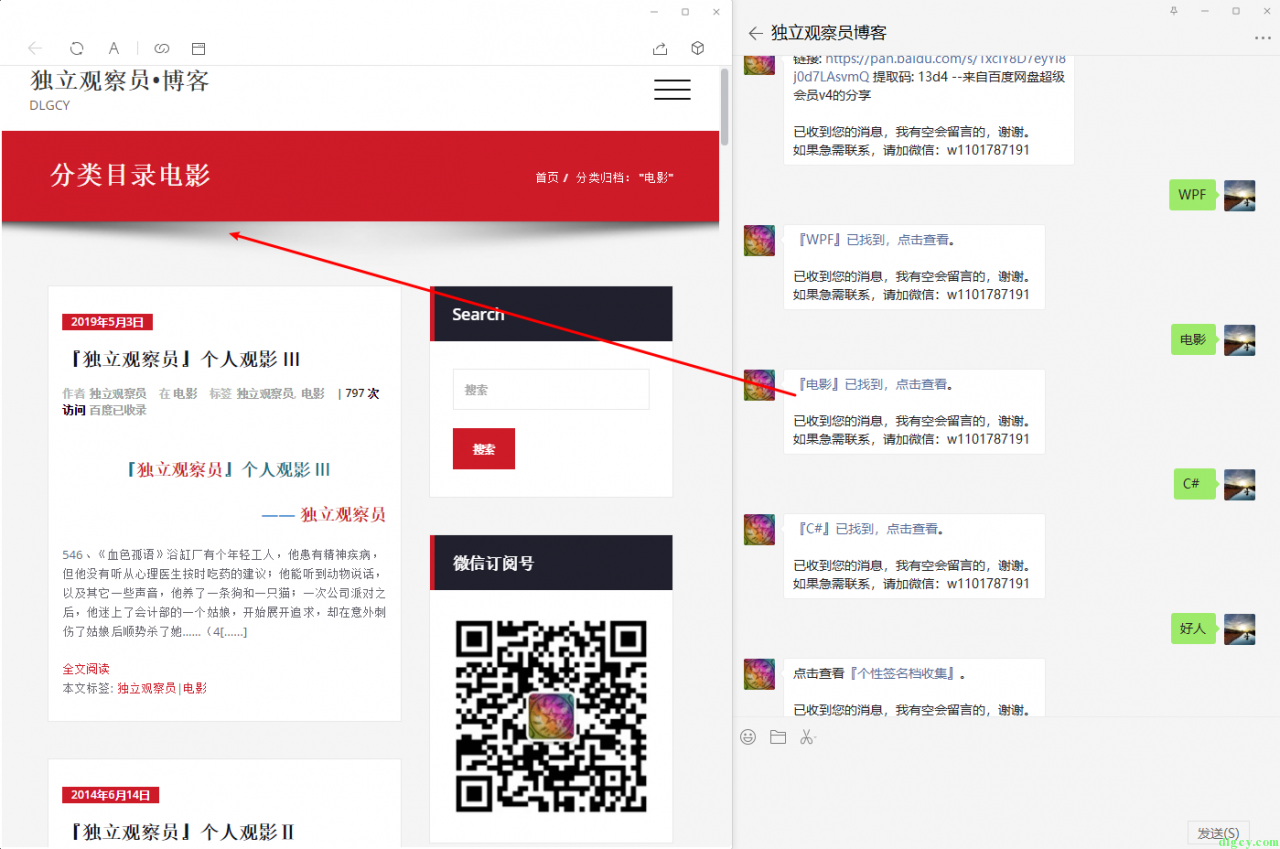Open 电影 category link in post meta

click(x=185, y=394)
